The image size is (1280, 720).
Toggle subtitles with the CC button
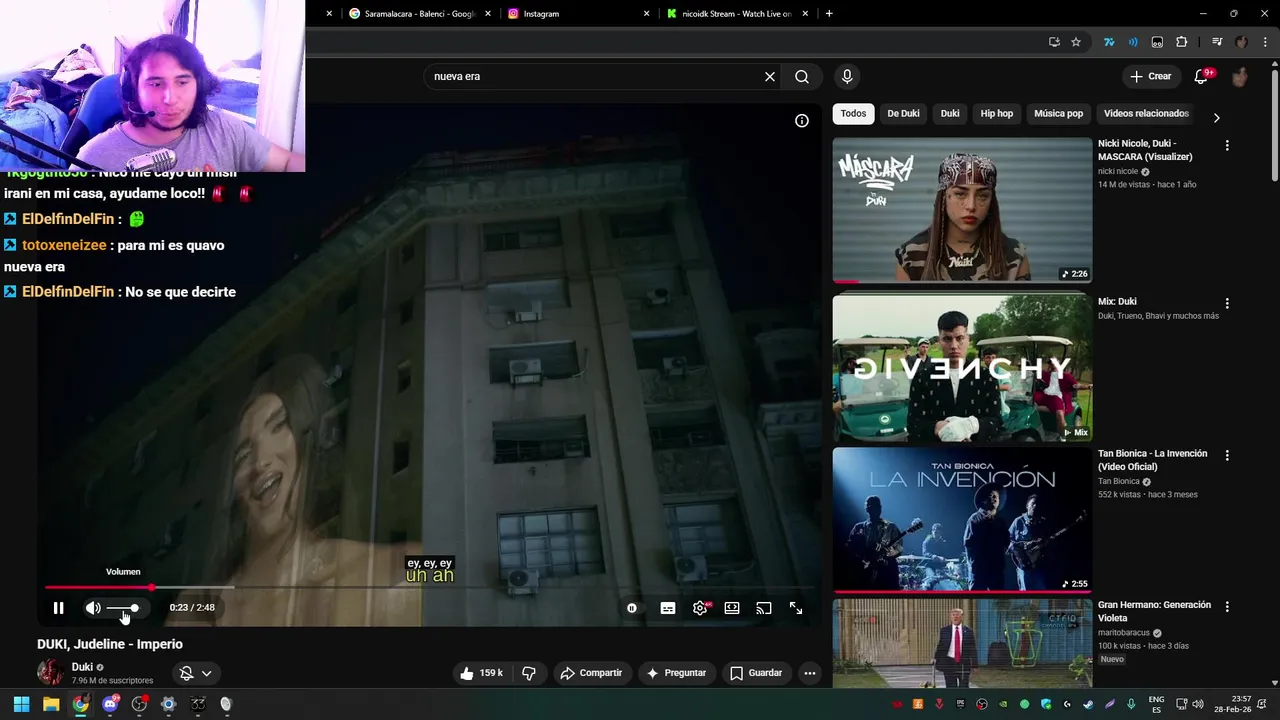coord(668,608)
